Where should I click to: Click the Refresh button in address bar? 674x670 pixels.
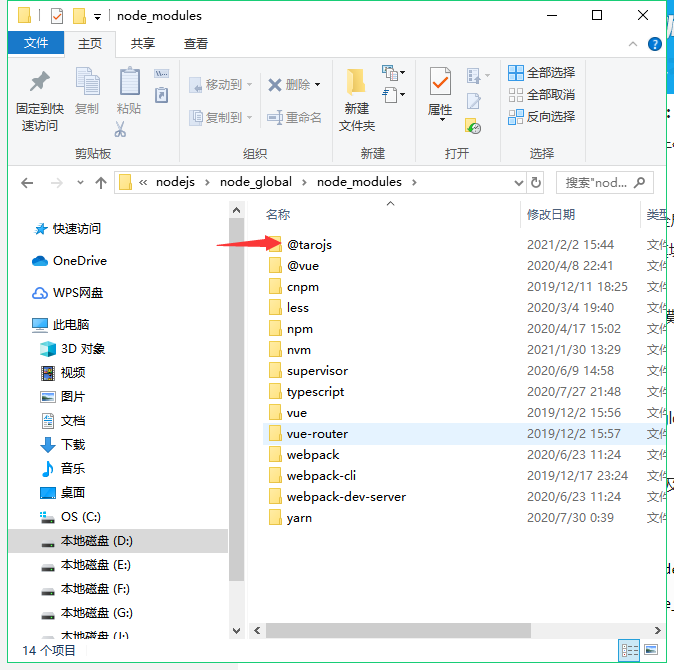tap(536, 183)
